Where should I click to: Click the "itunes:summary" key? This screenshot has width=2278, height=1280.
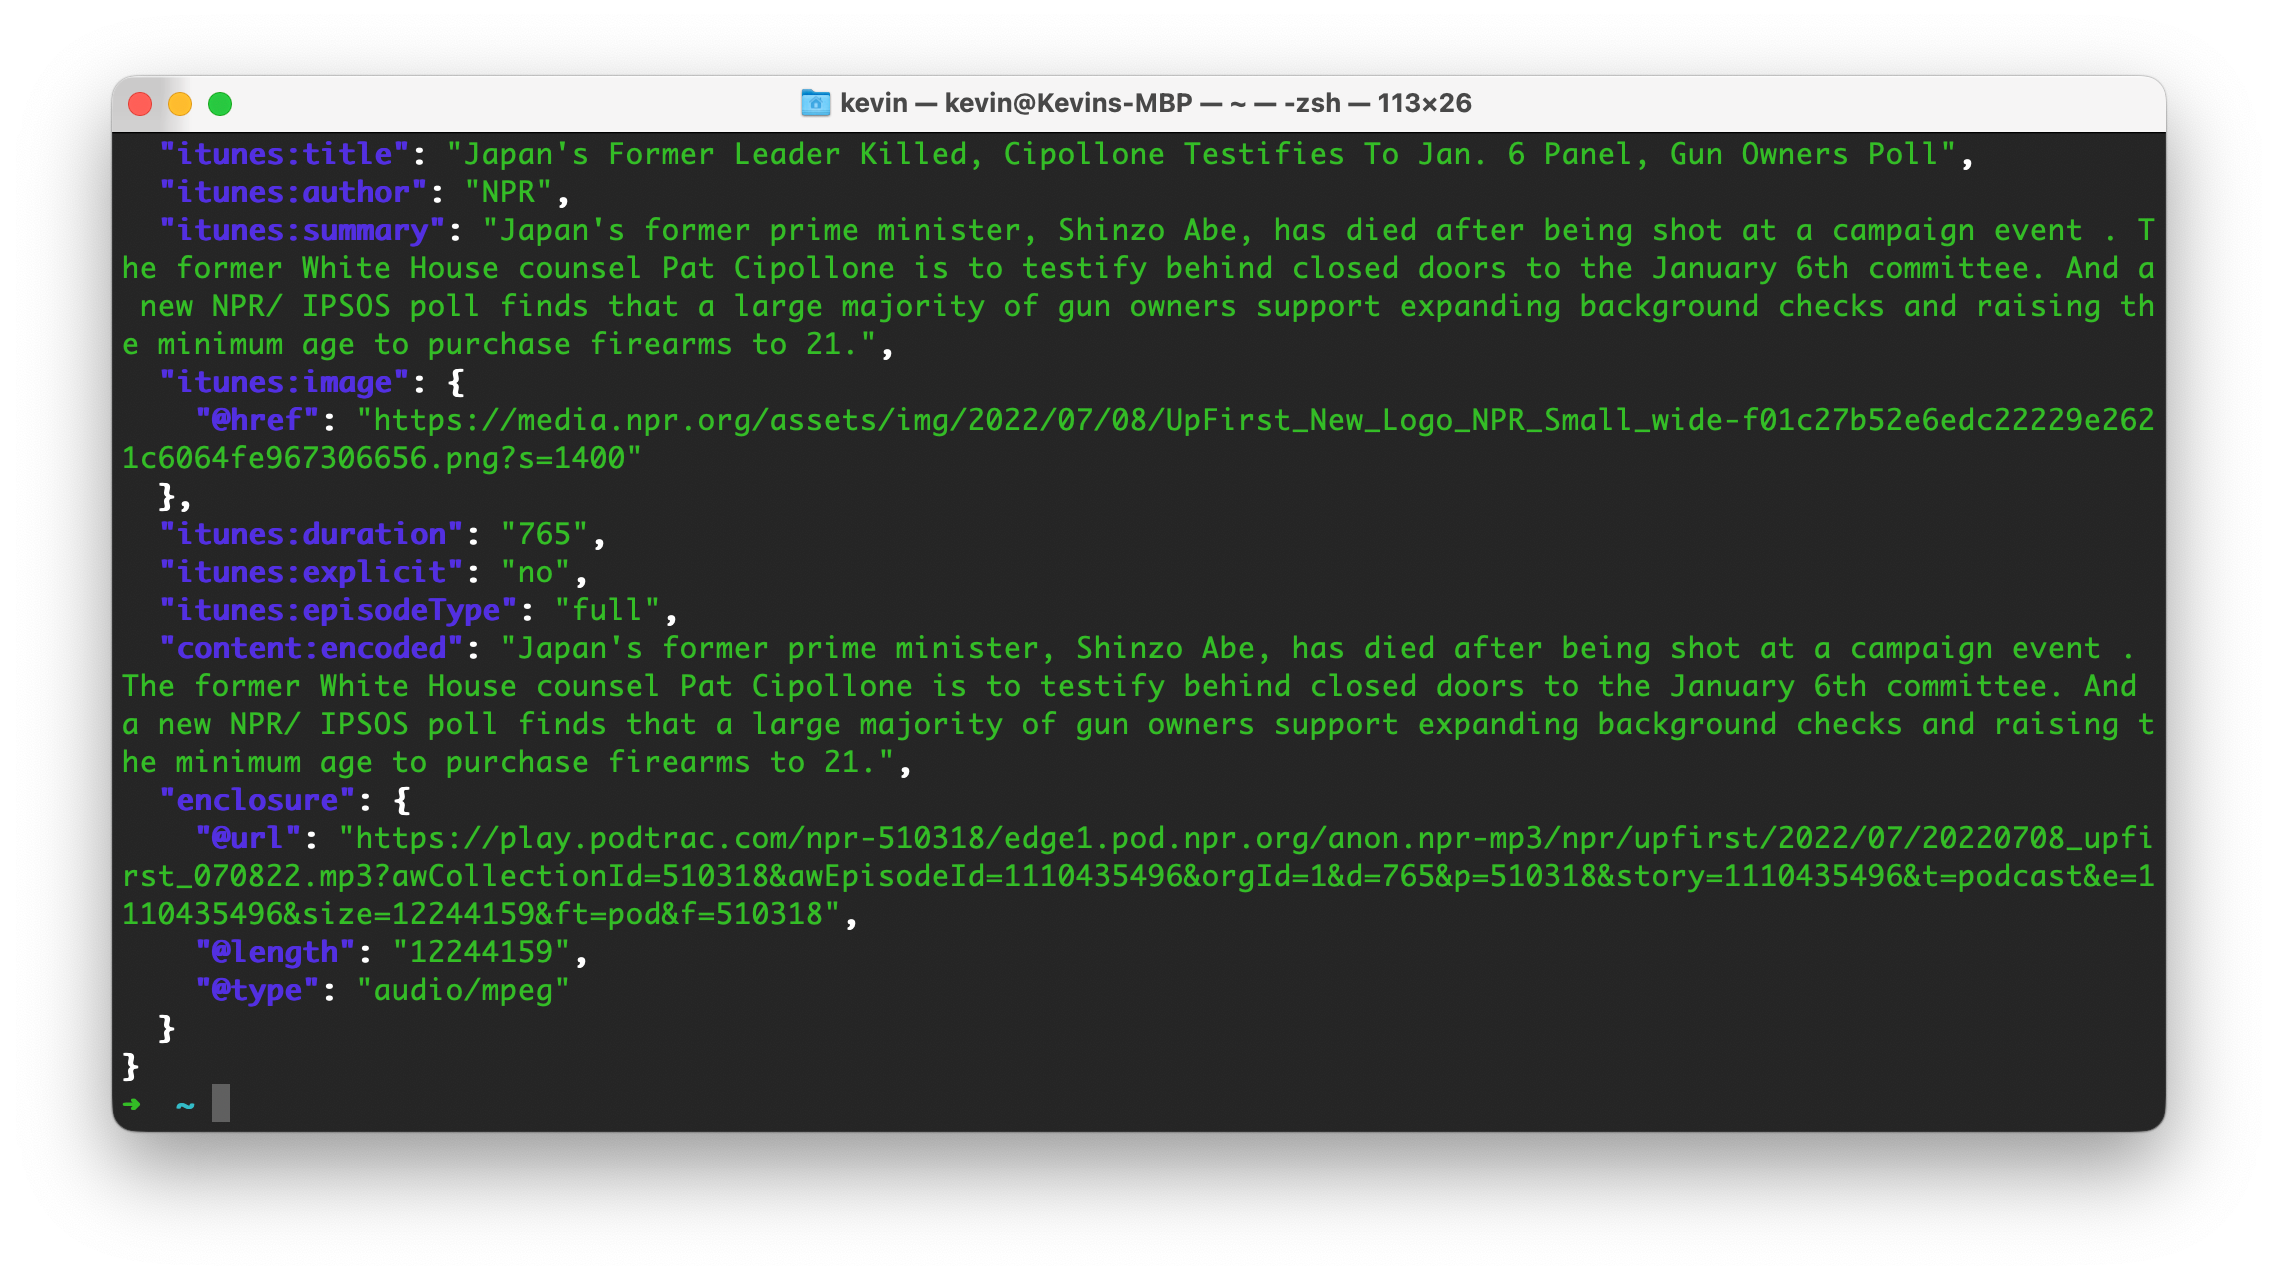point(303,230)
